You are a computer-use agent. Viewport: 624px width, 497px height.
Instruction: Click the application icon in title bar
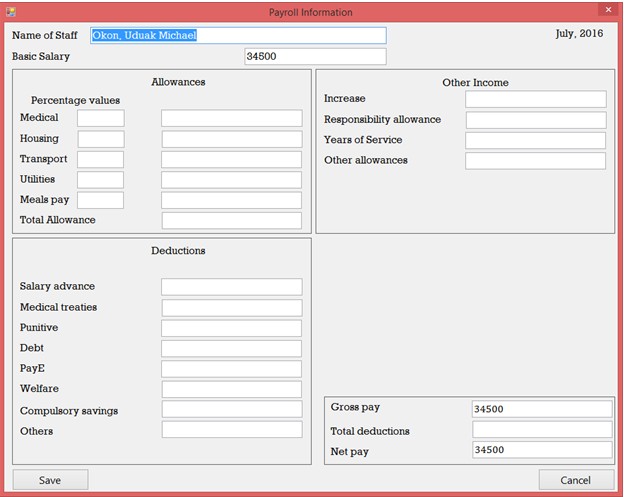(11, 12)
